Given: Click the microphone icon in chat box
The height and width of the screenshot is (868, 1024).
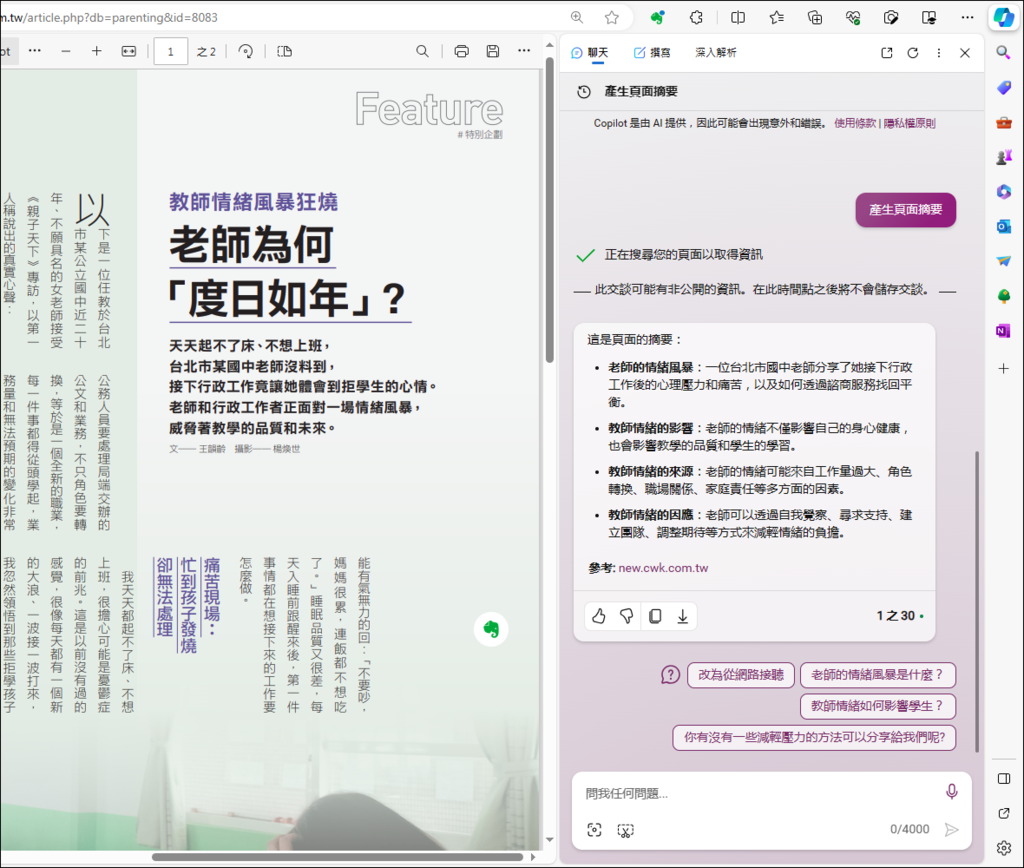Looking at the screenshot, I should [951, 792].
